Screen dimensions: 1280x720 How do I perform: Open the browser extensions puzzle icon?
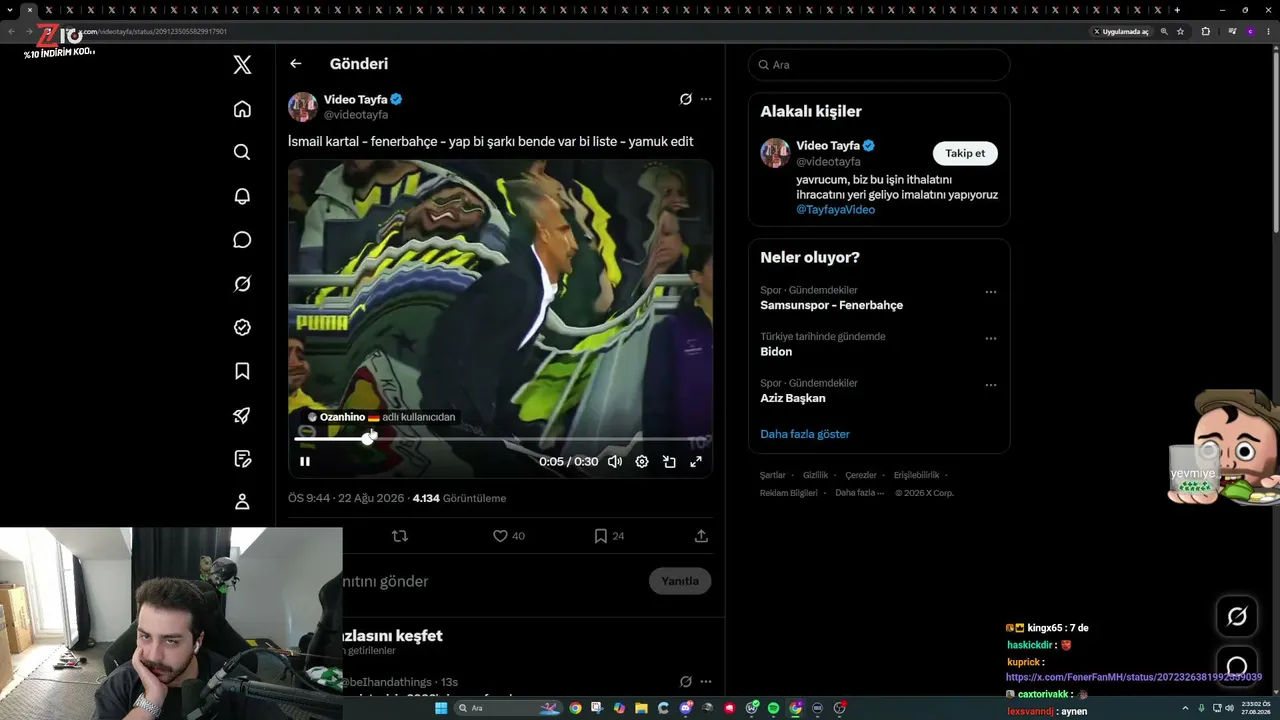(1205, 32)
